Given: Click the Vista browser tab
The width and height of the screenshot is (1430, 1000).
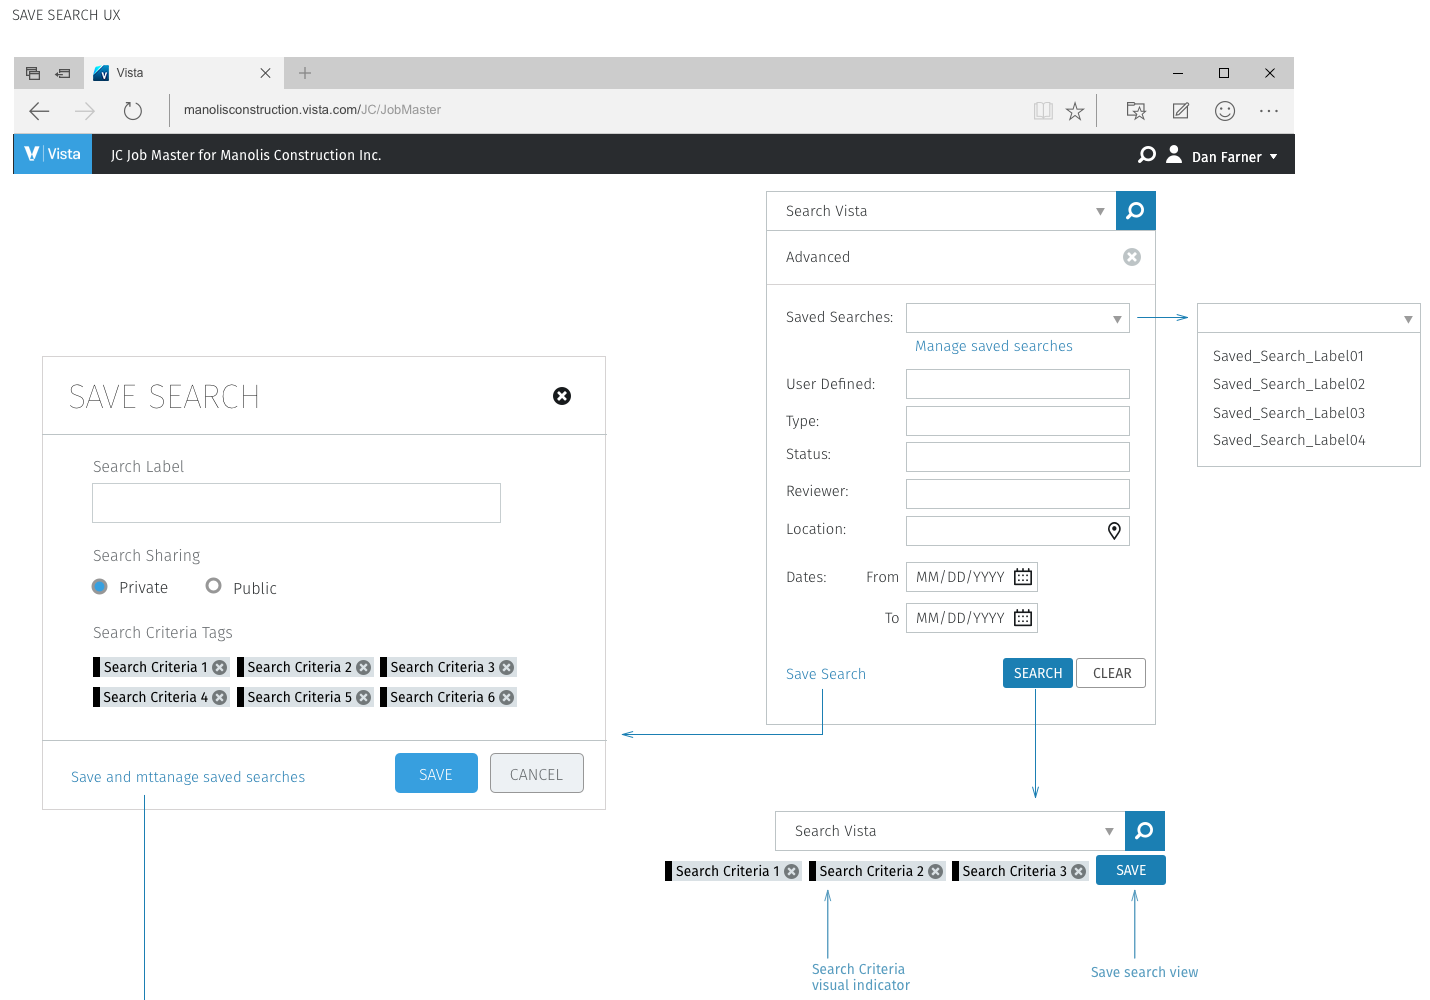Looking at the screenshot, I should 184,73.
